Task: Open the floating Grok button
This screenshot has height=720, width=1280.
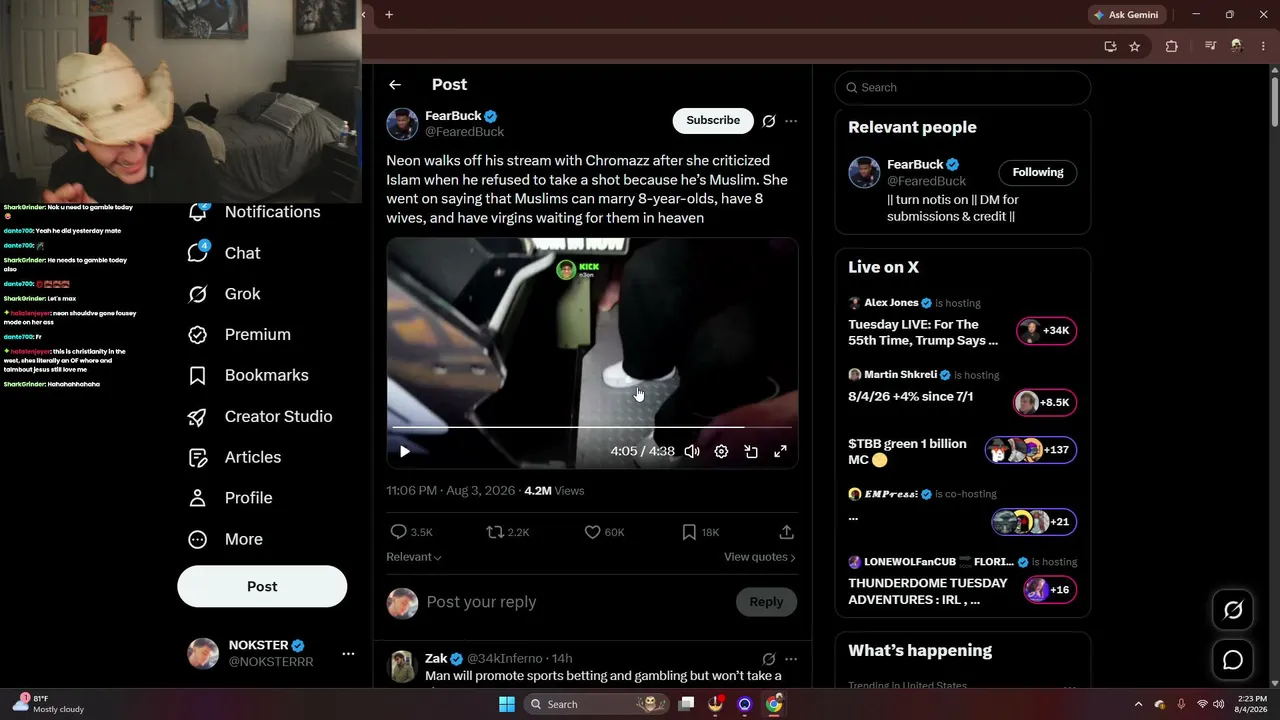Action: 1233,610
